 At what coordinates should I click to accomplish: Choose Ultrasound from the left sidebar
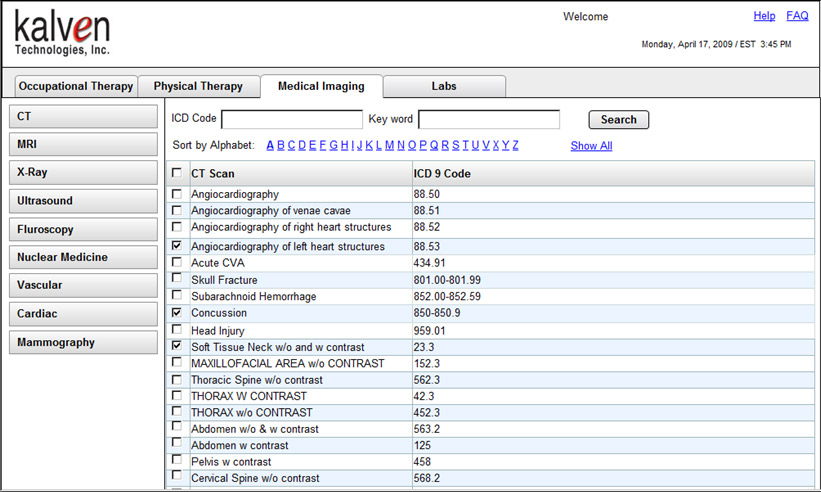[83, 201]
